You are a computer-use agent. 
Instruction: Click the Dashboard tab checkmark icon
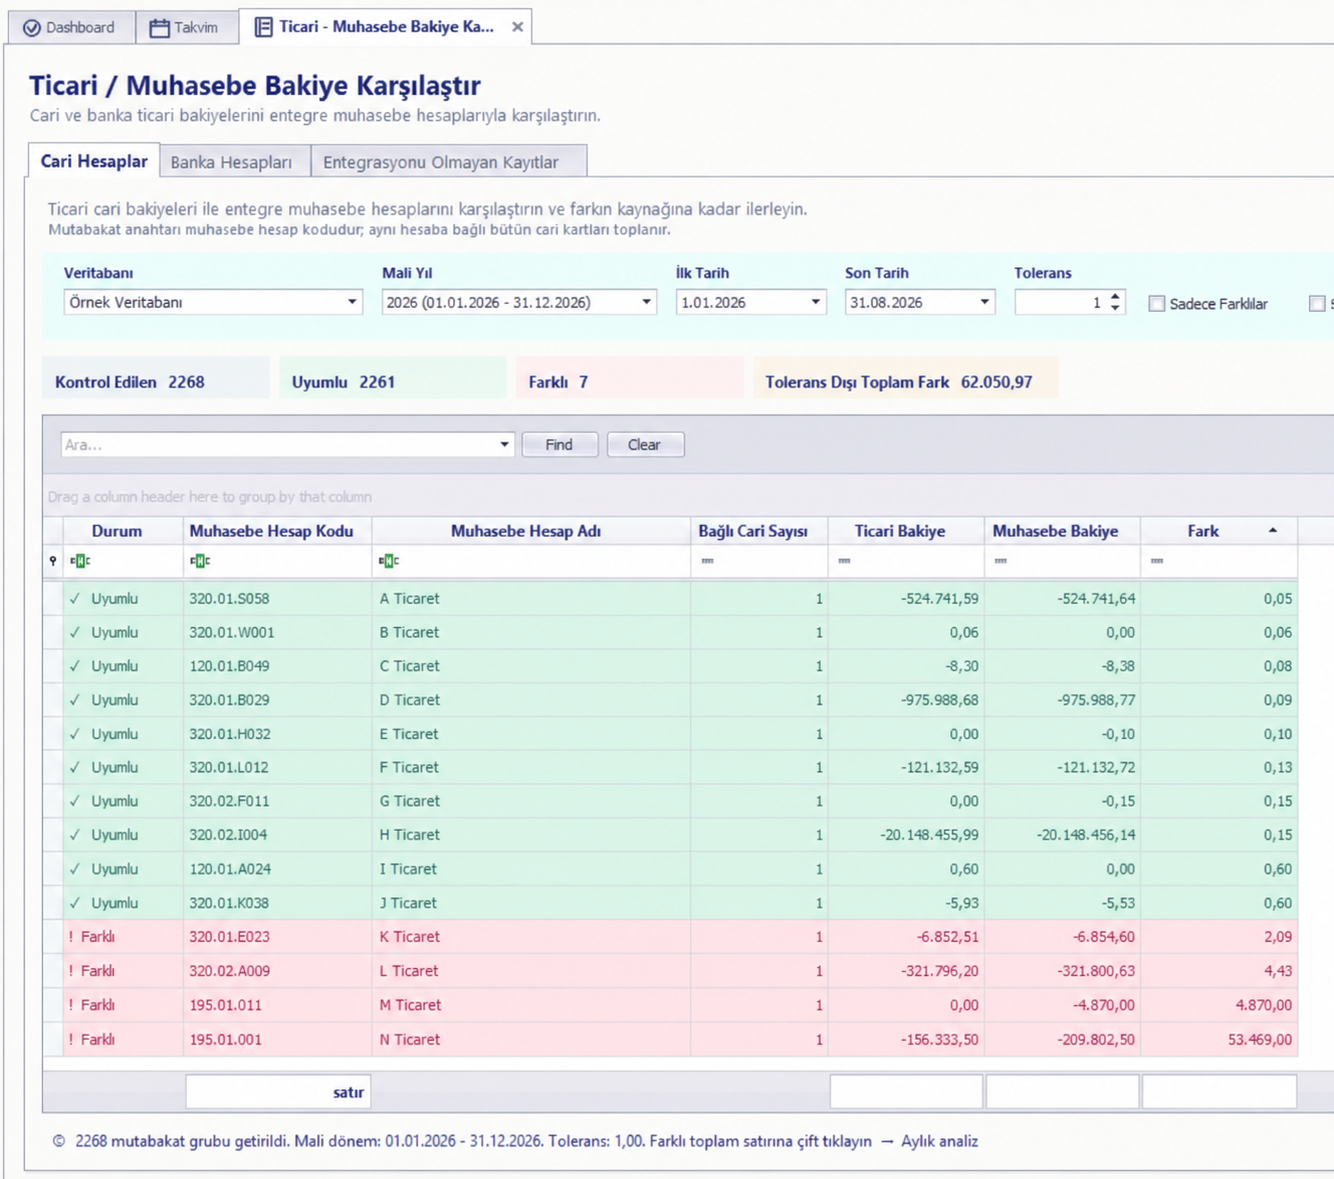coord(32,28)
